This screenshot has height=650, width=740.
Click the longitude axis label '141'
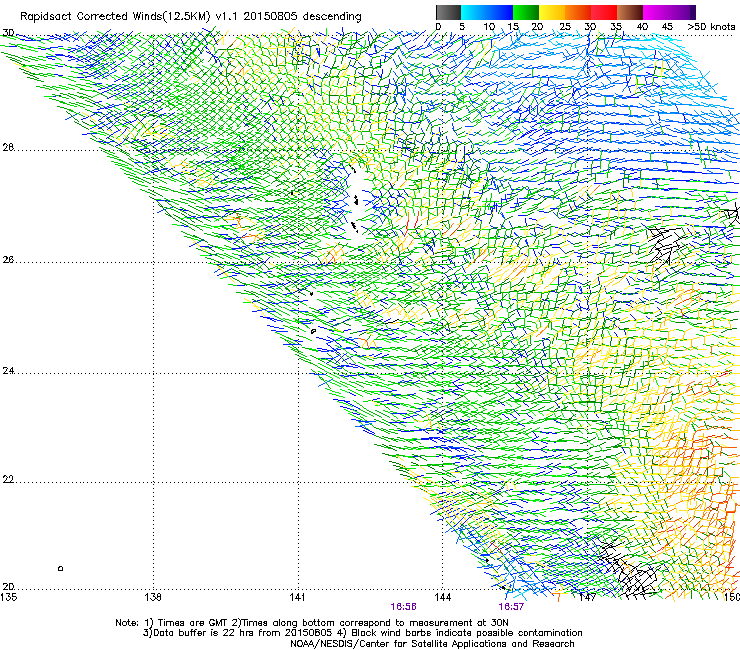pyautogui.click(x=297, y=597)
